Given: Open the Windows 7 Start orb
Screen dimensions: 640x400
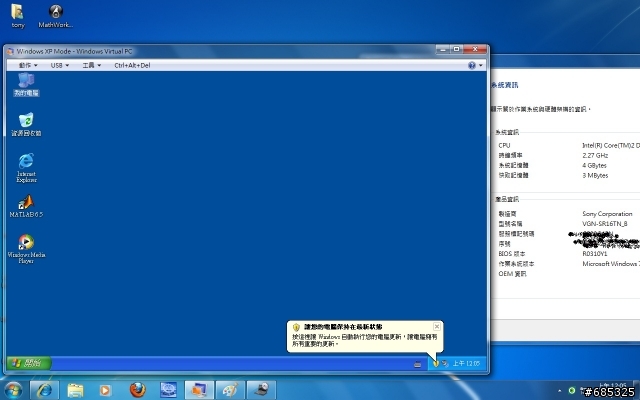Looking at the screenshot, I should coord(13,390).
